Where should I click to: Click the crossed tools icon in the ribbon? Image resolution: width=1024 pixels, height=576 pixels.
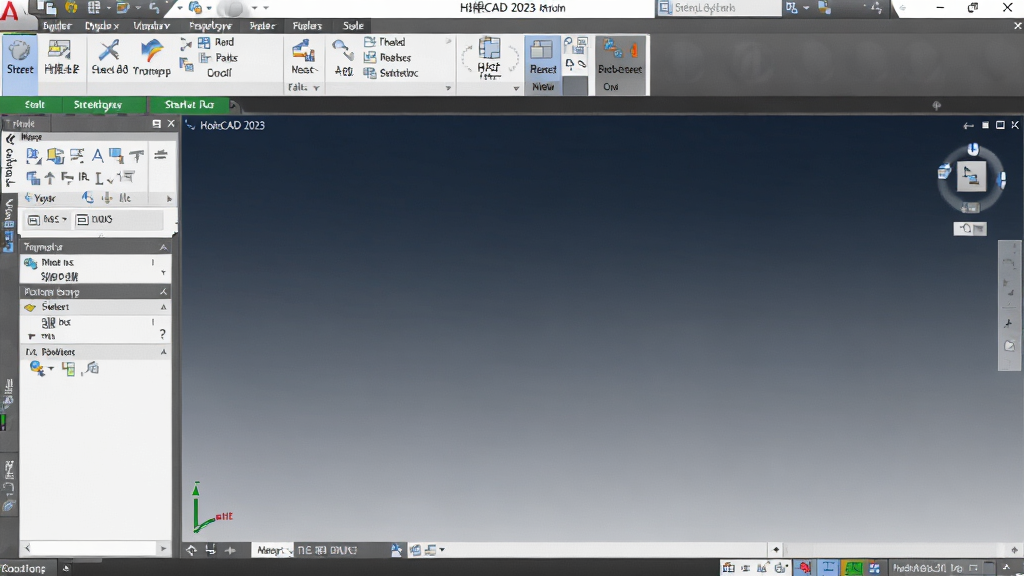109,50
